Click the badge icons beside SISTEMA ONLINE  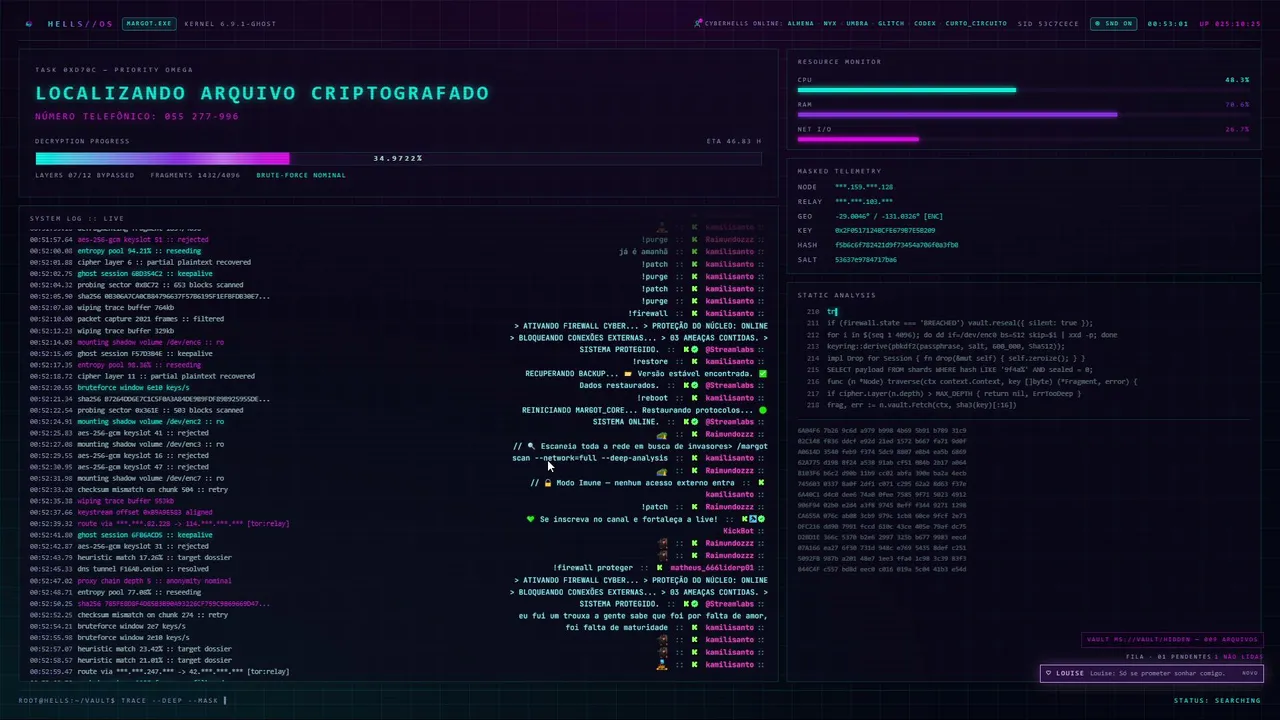[690, 422]
